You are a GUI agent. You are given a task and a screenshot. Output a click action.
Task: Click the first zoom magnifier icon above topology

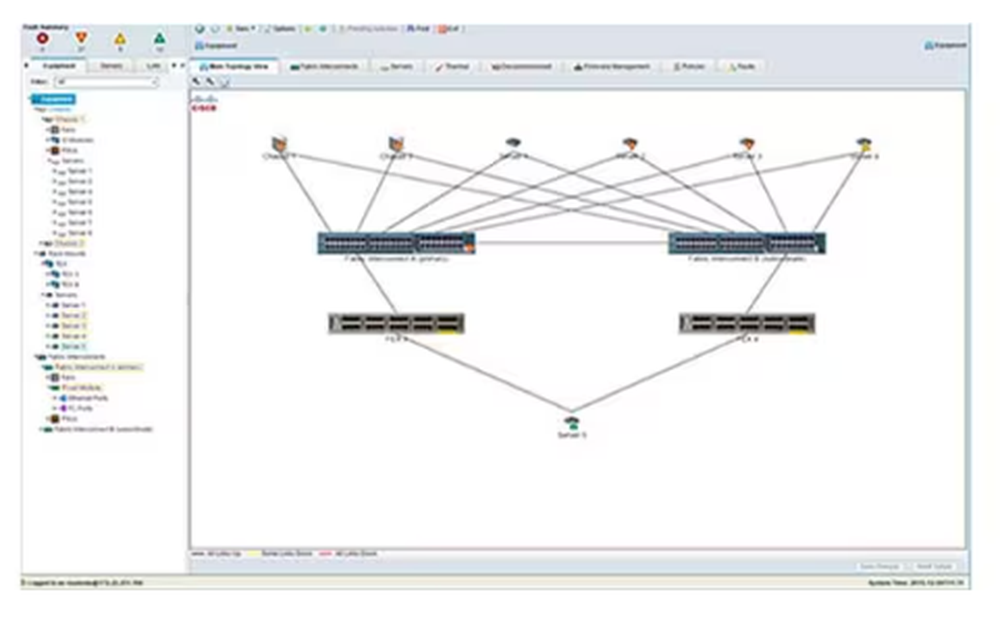(x=196, y=82)
